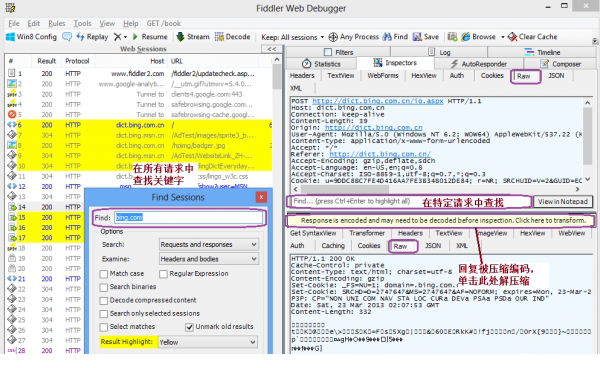Check Search only selected sessions
Image resolution: width=600 pixels, height=368 pixels.
pyautogui.click(x=103, y=314)
